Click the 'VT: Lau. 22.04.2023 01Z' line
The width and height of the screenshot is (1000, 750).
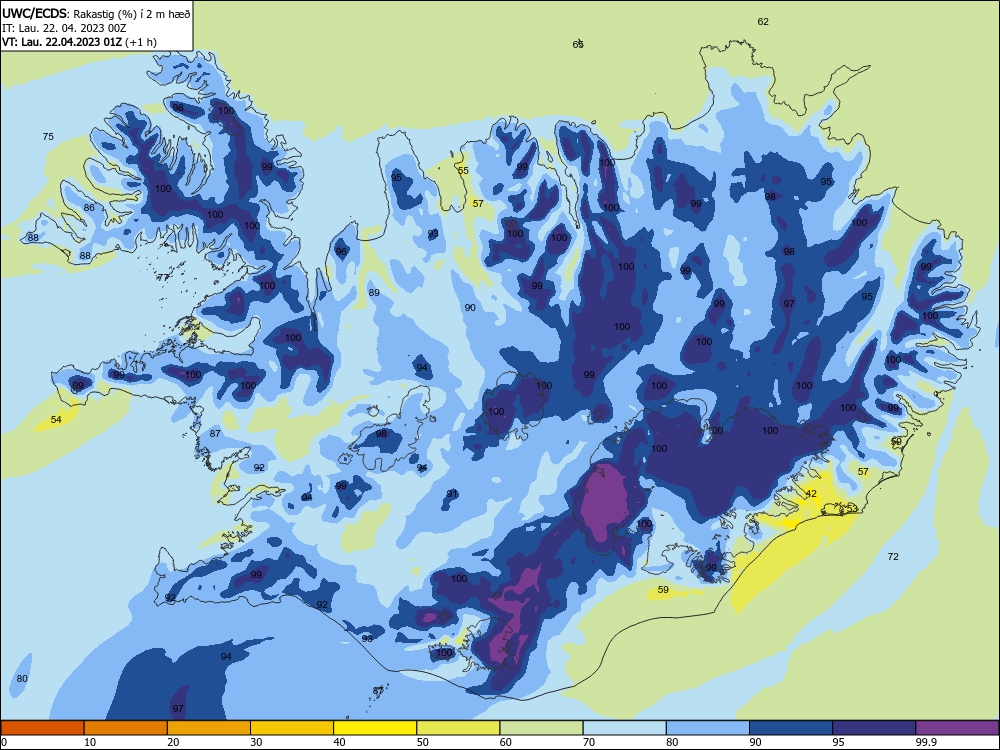click(61, 42)
